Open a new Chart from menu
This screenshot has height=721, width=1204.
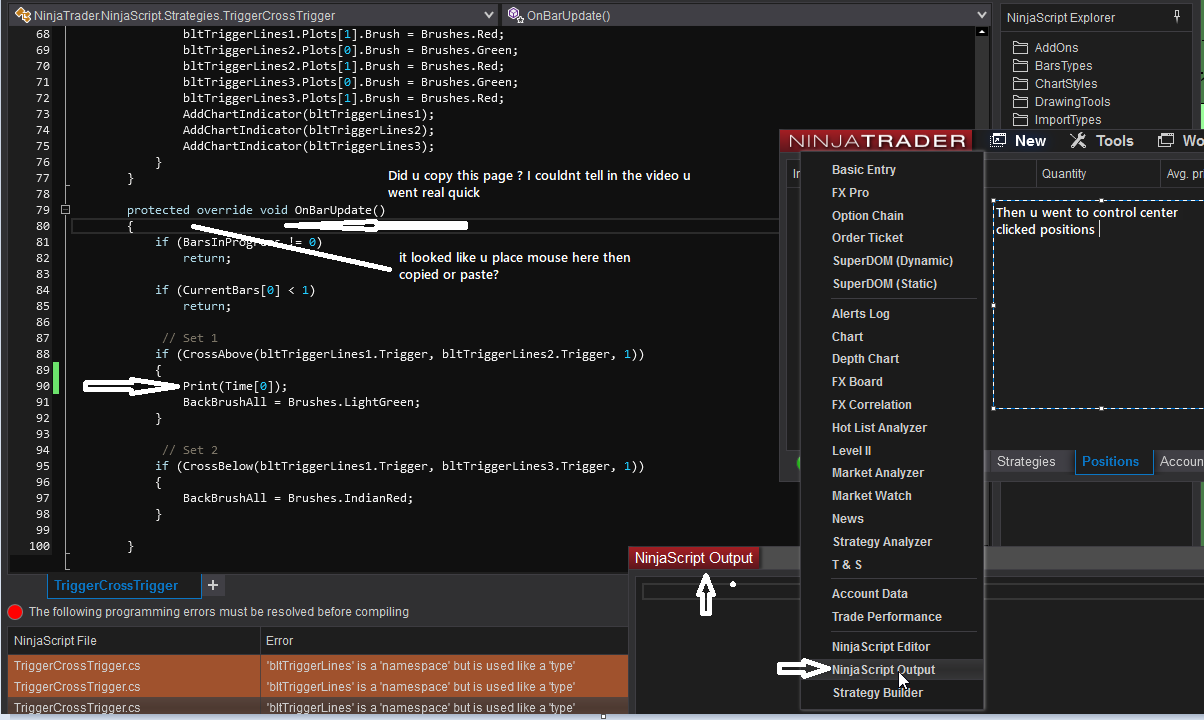(847, 337)
